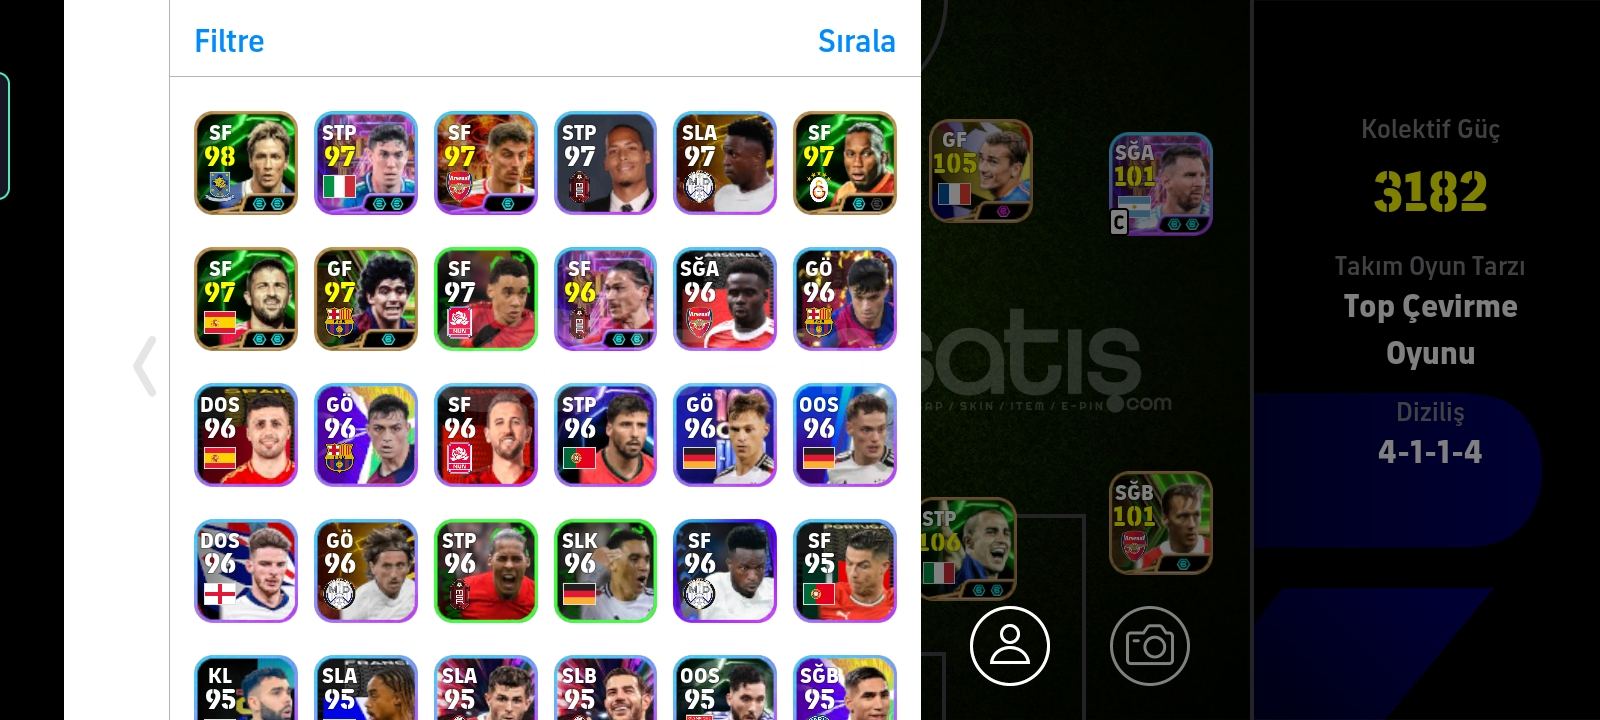Select the SF 98 player card
This screenshot has height=720, width=1600.
click(246, 163)
